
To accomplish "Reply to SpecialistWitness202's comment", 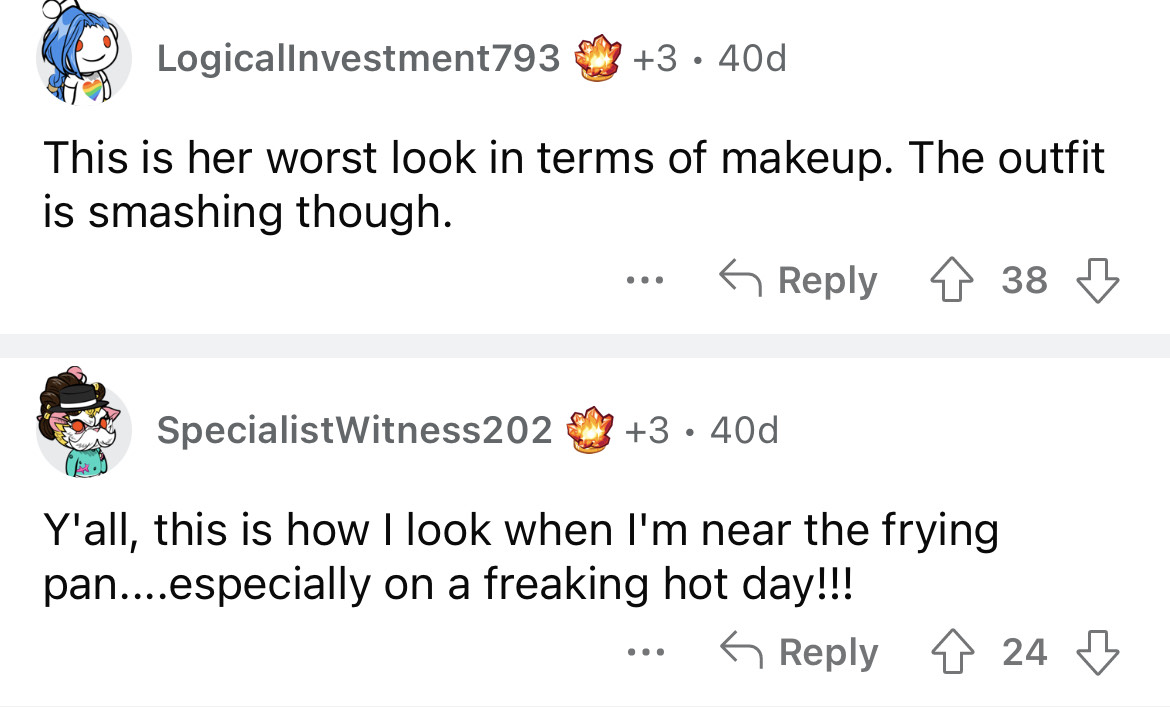I will pos(798,653).
